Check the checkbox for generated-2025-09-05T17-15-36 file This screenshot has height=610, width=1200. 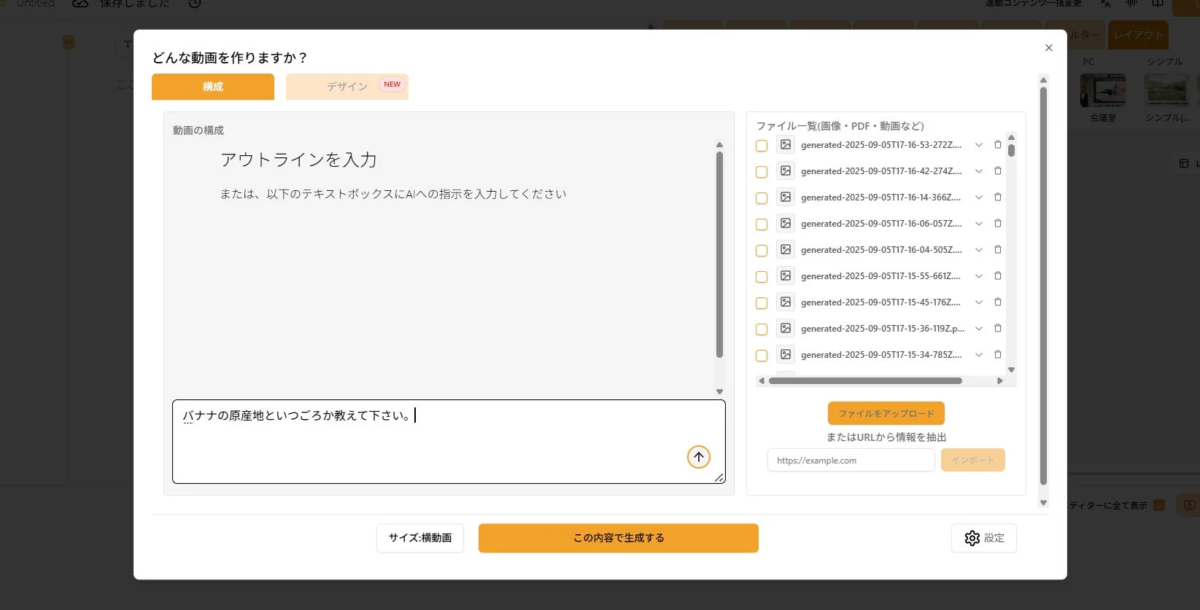pyautogui.click(x=761, y=328)
